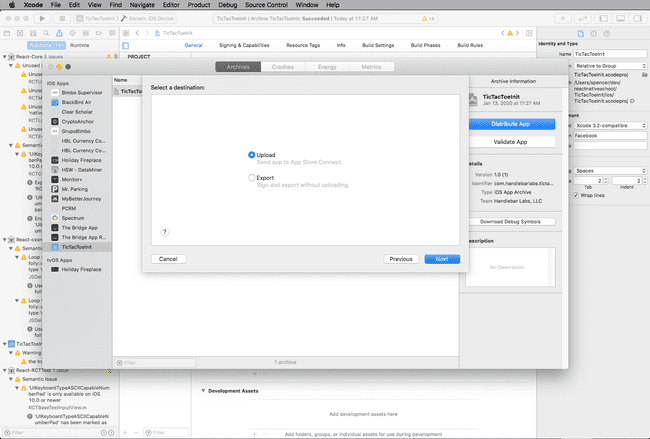
Task: Select the Export radio button
Action: coord(251,177)
